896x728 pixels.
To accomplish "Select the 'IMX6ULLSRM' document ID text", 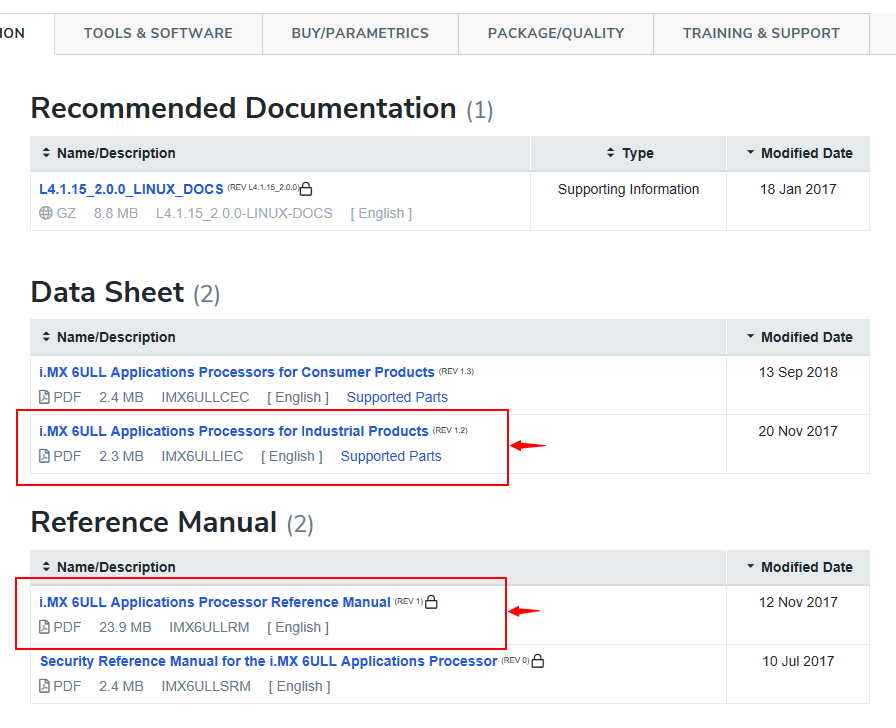I will [206, 686].
